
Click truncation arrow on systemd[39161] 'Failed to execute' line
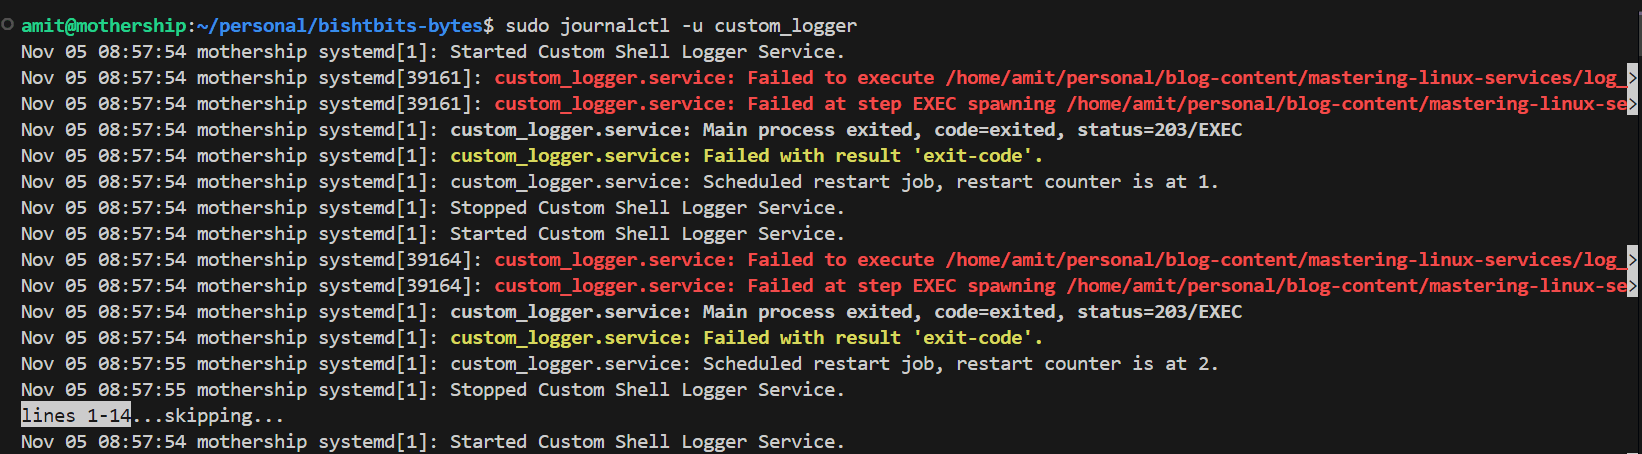1632,78
